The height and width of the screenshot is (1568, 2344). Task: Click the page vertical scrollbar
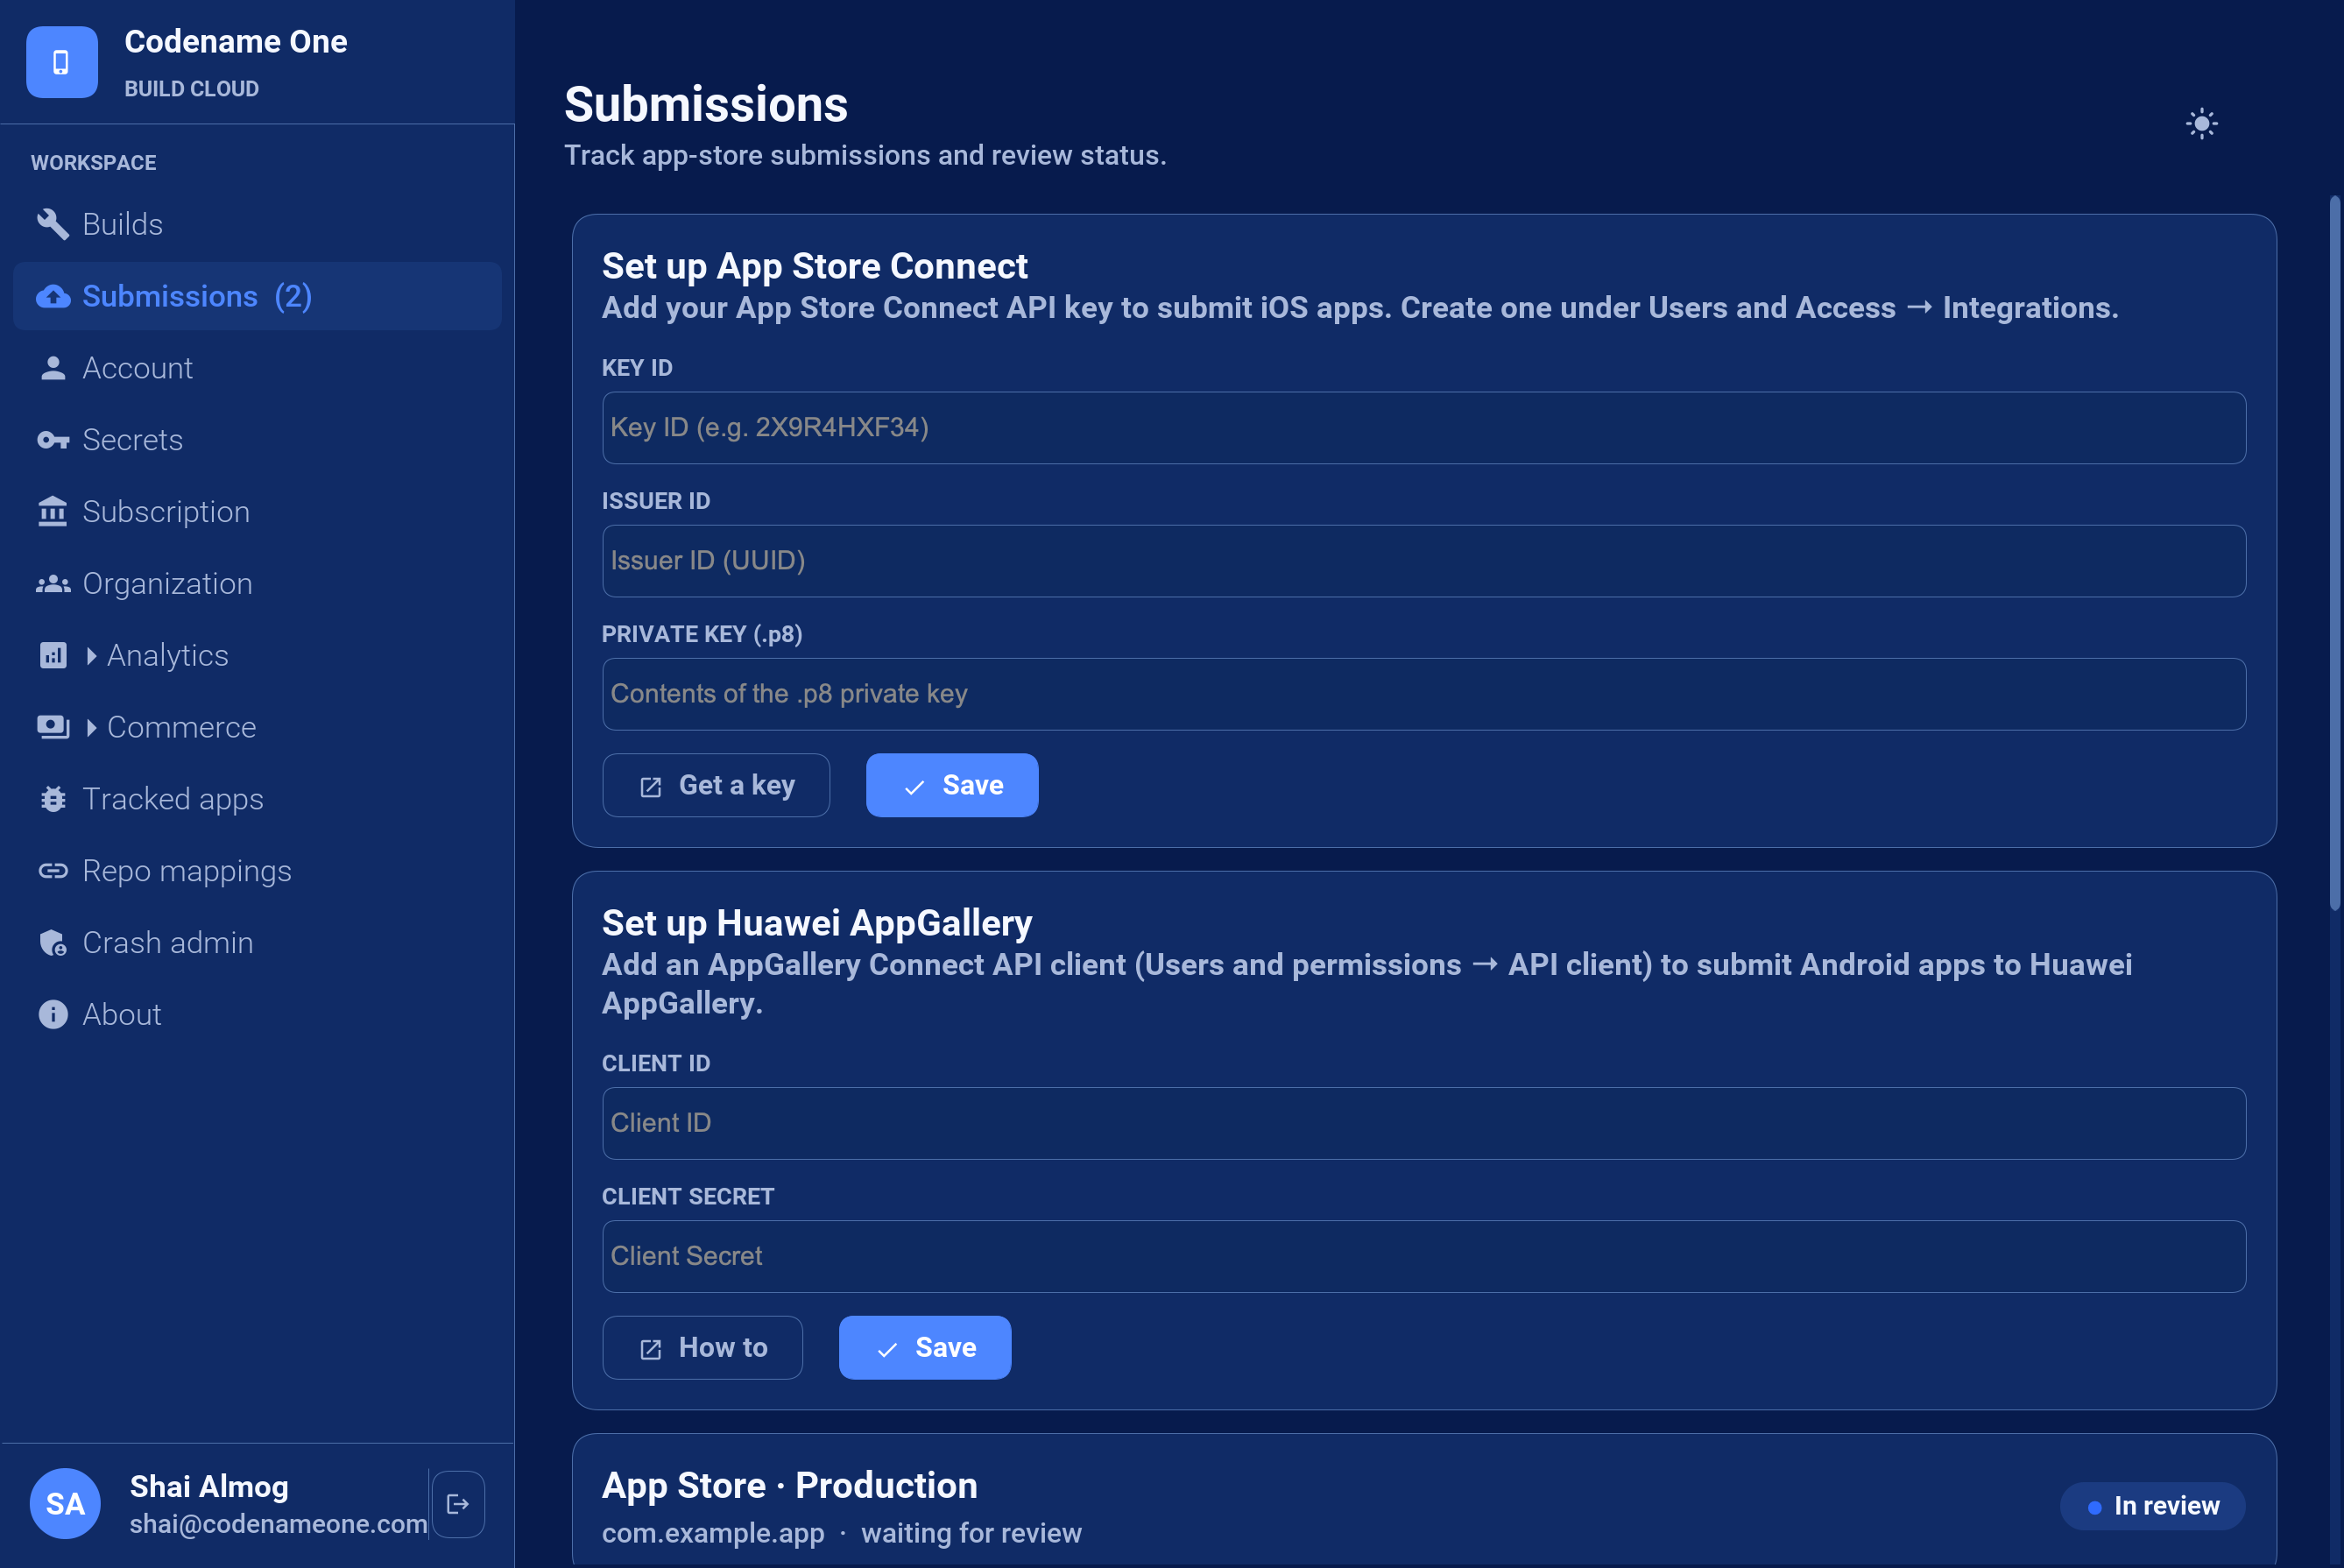tap(2334, 553)
